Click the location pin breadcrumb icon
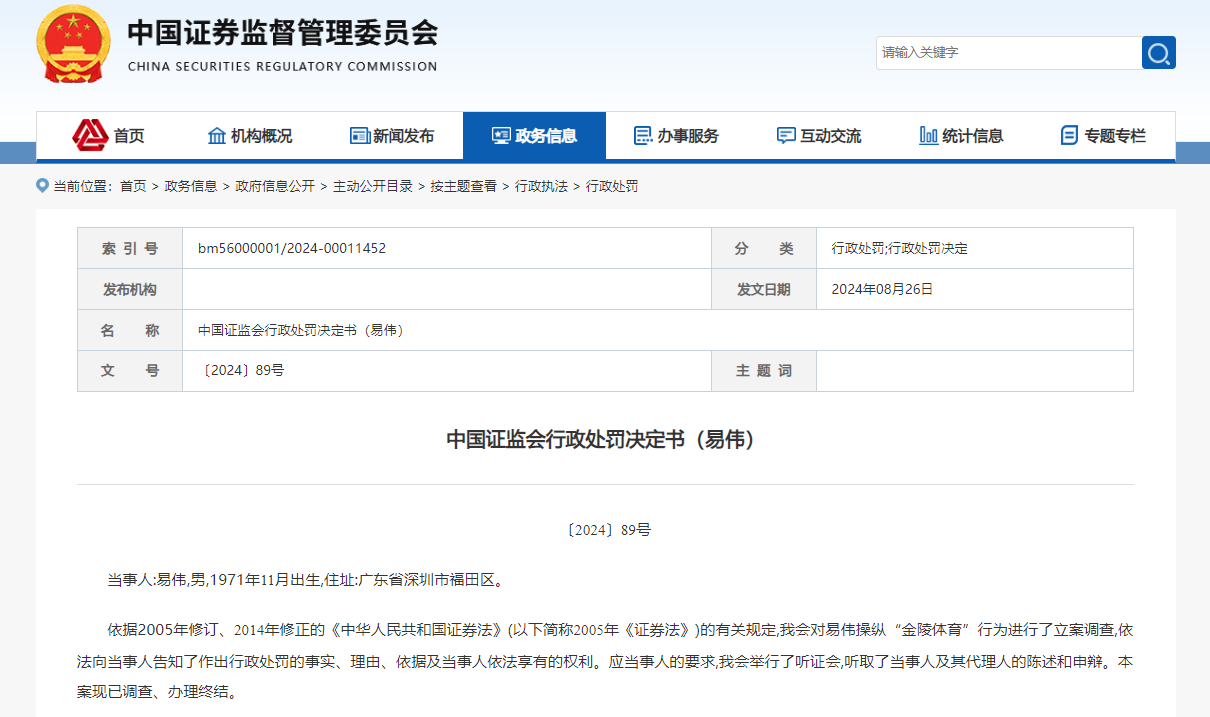The image size is (1210, 717). 42,186
